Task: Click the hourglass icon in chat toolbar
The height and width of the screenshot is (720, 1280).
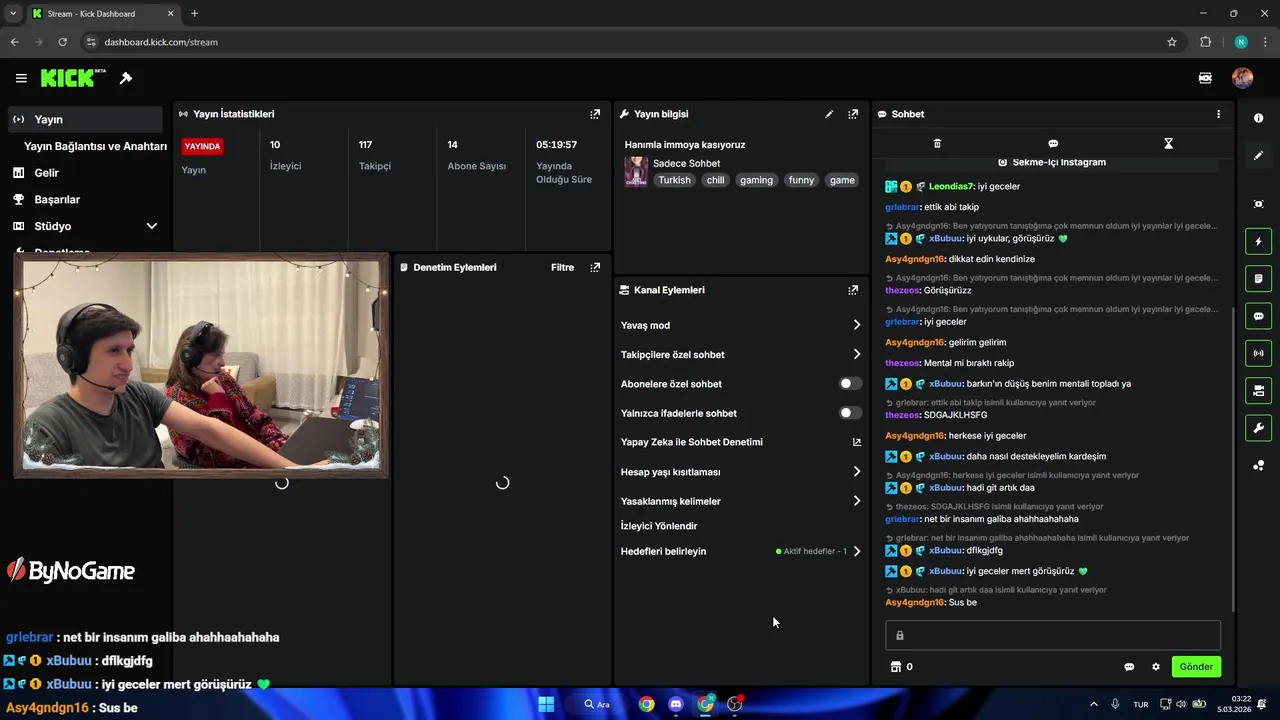Action: point(1168,143)
